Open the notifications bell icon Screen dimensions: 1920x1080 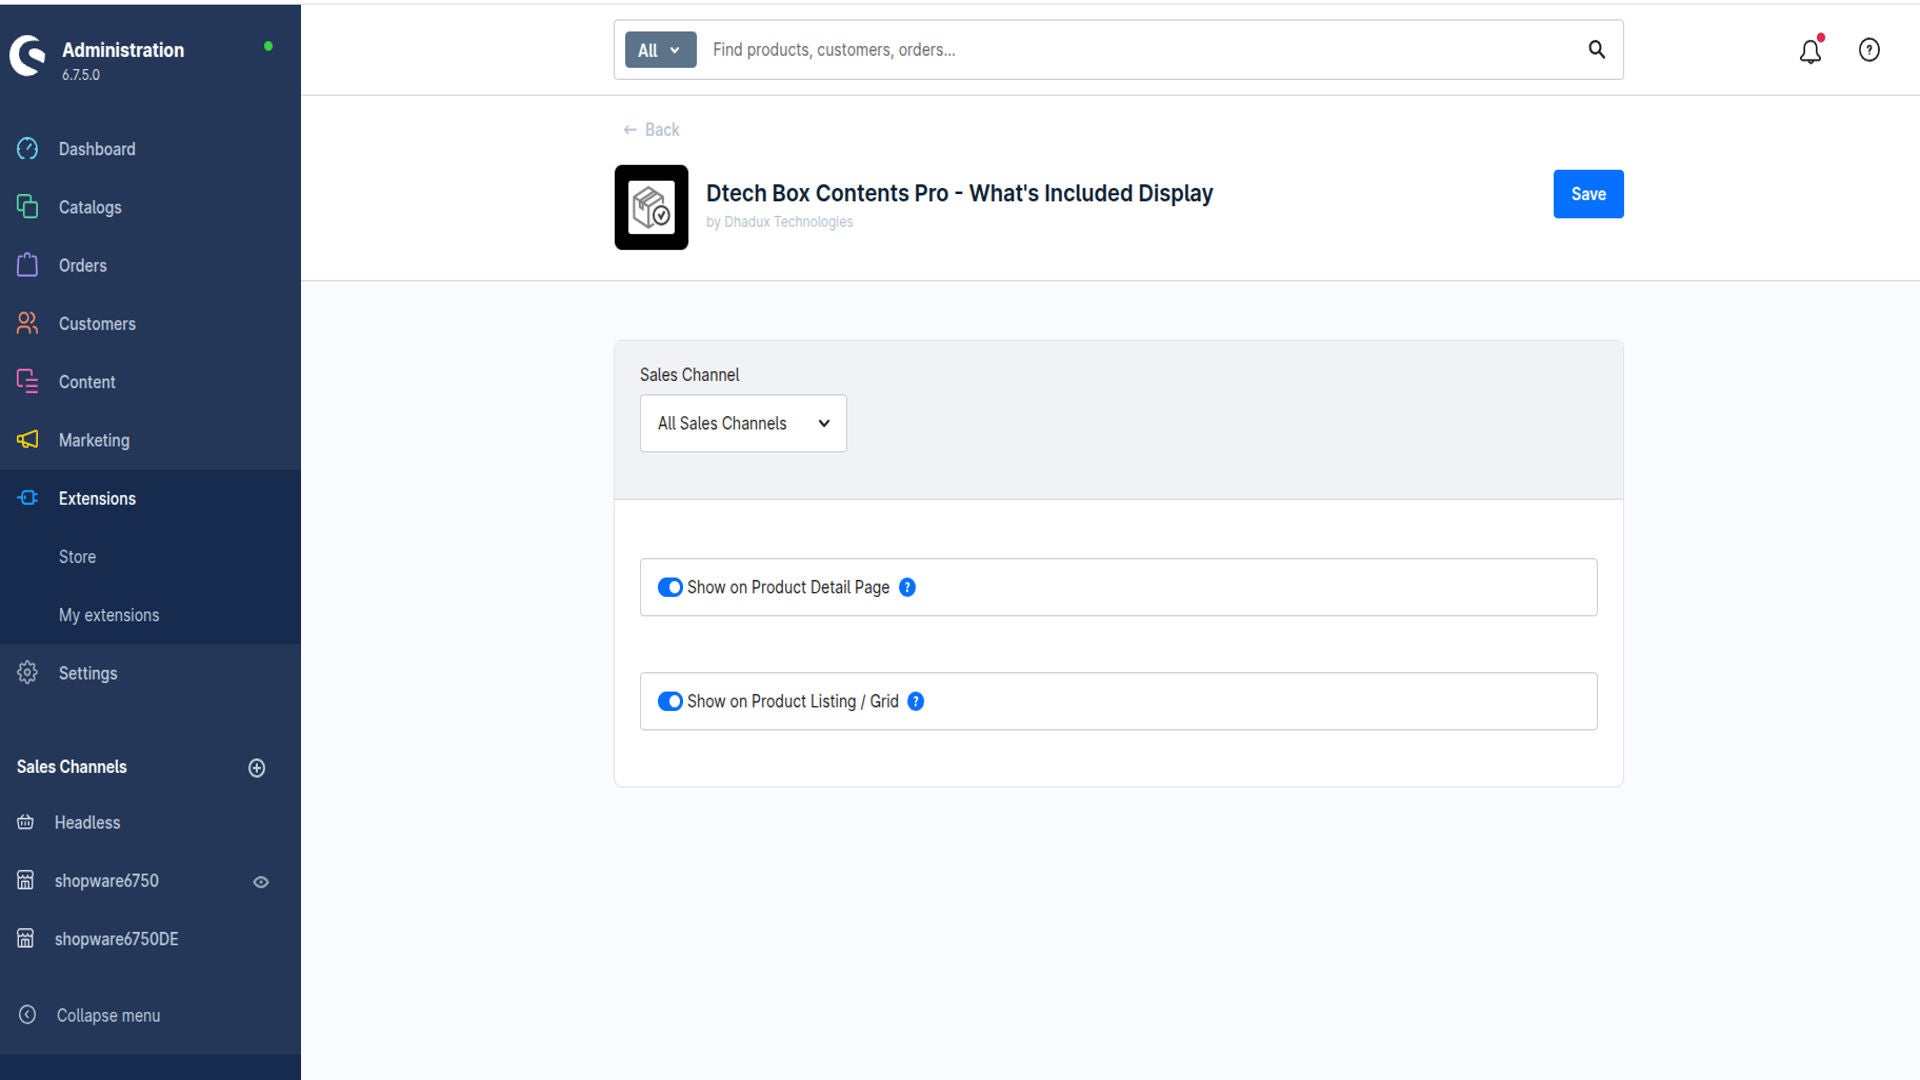click(1810, 51)
